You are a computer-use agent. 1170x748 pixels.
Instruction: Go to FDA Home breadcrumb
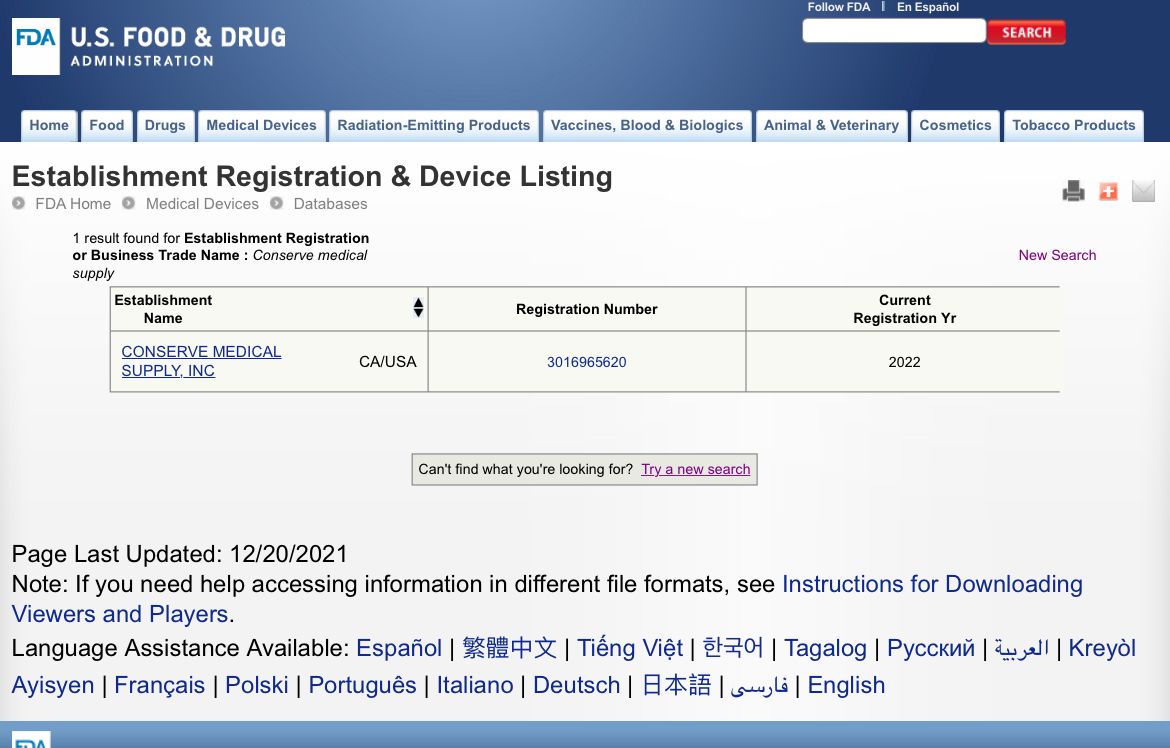tap(73, 204)
